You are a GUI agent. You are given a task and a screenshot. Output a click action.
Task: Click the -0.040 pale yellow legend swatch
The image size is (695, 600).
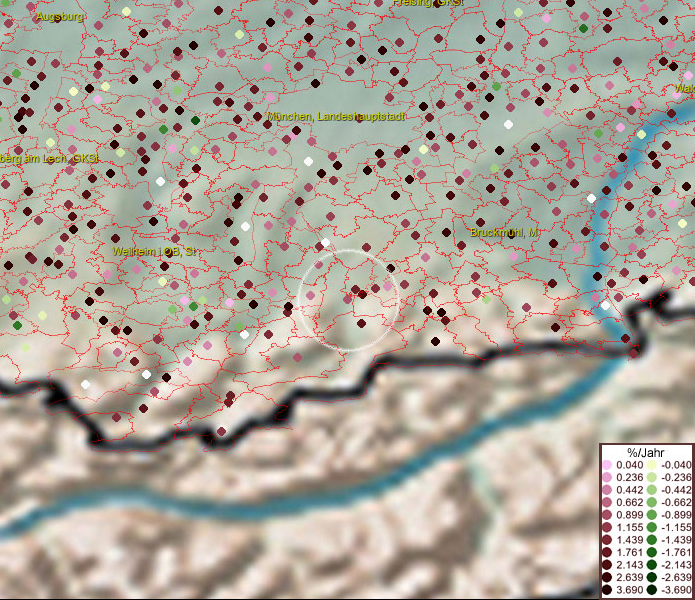pyautogui.click(x=651, y=465)
